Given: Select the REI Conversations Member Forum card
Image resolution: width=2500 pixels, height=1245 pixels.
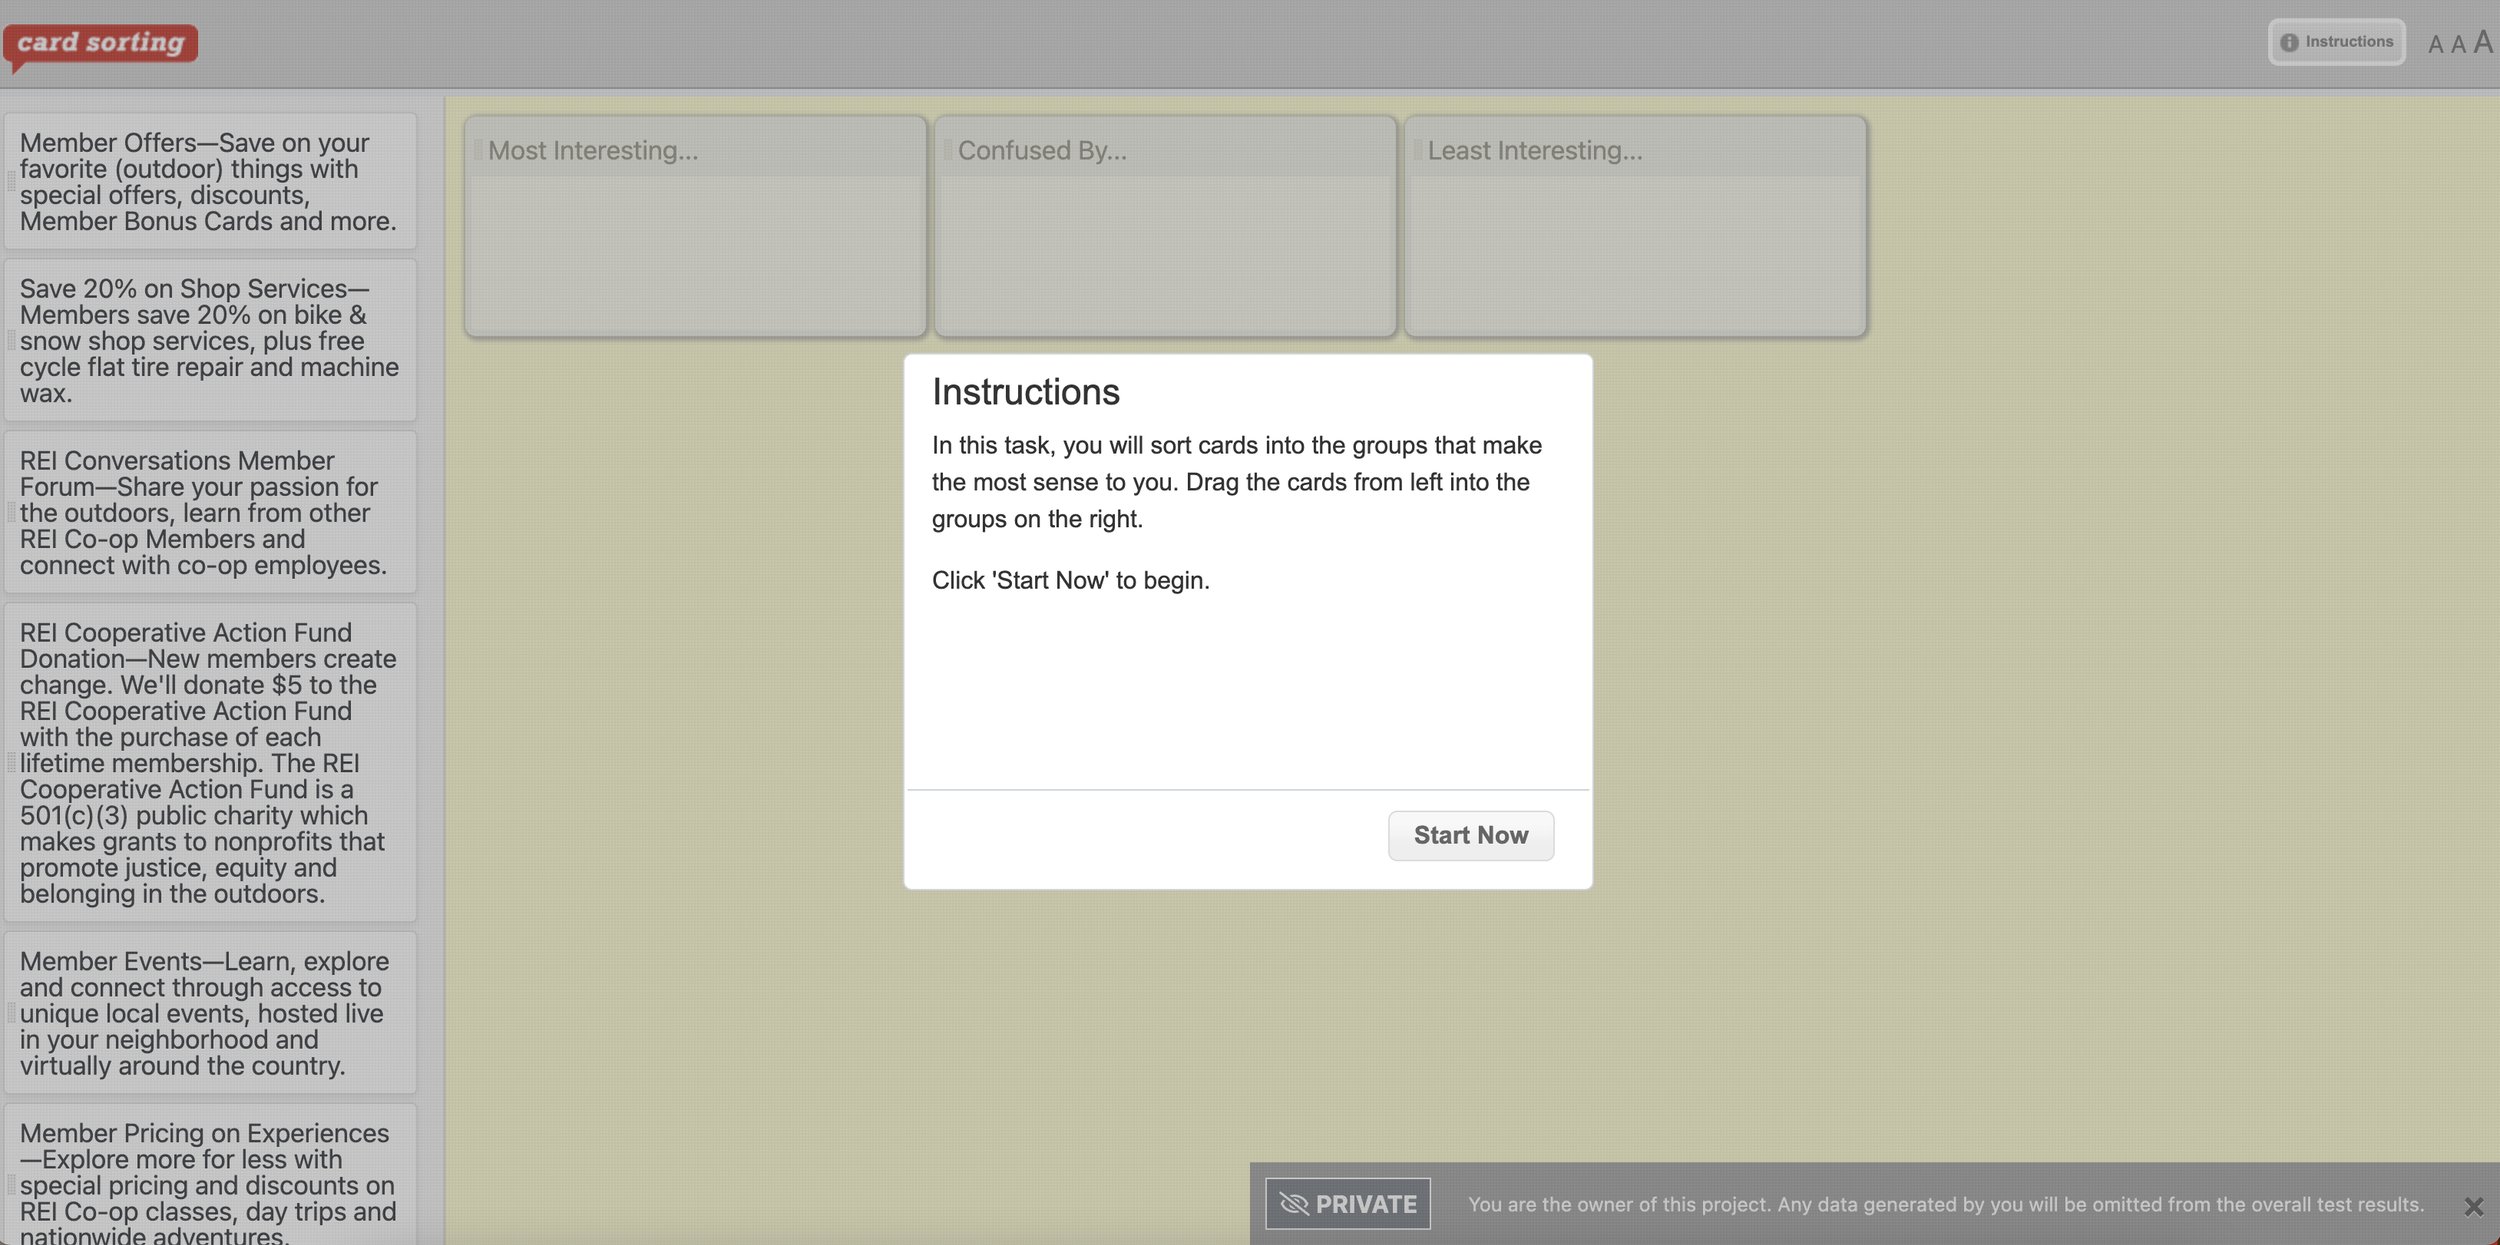Looking at the screenshot, I should tap(210, 513).
